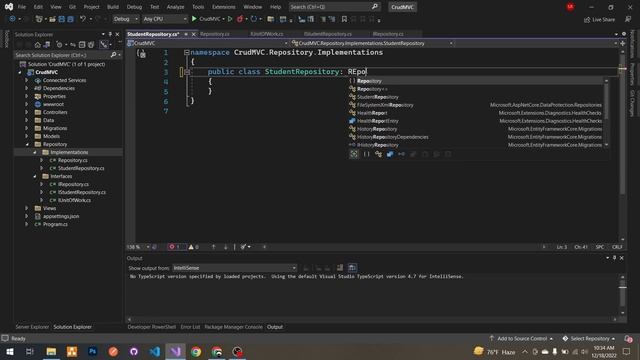Click Start Without Debugging outline play icon
The image size is (640, 360).
click(x=230, y=19)
